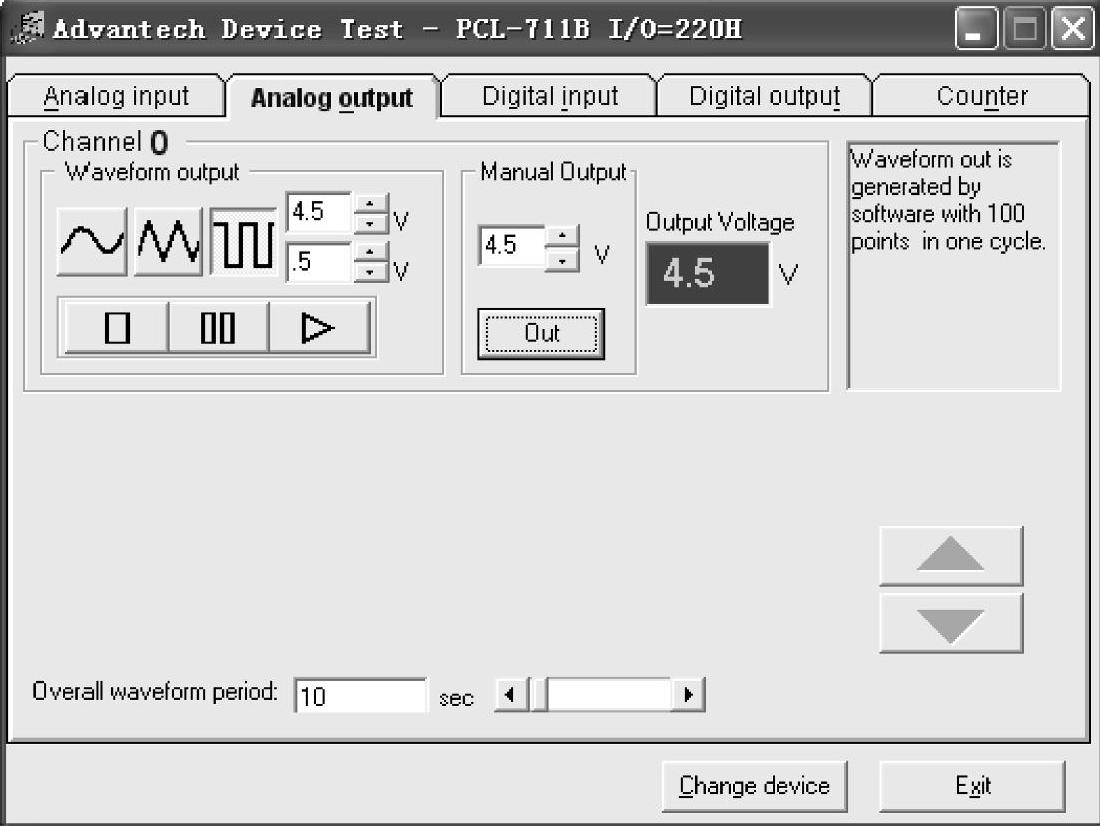Switch to the Analog input tab
The height and width of the screenshot is (826, 1100).
pyautogui.click(x=116, y=96)
